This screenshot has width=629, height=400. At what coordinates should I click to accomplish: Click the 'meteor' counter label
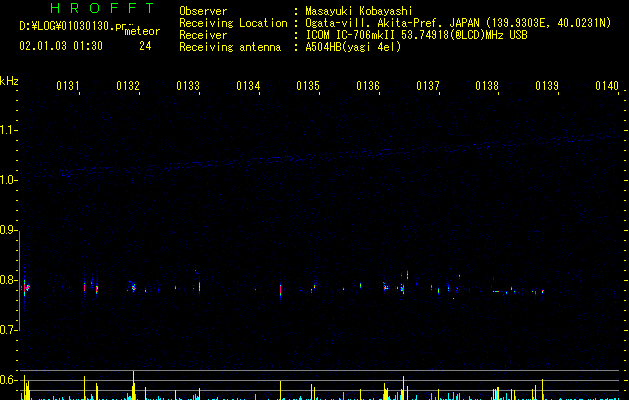point(142,31)
